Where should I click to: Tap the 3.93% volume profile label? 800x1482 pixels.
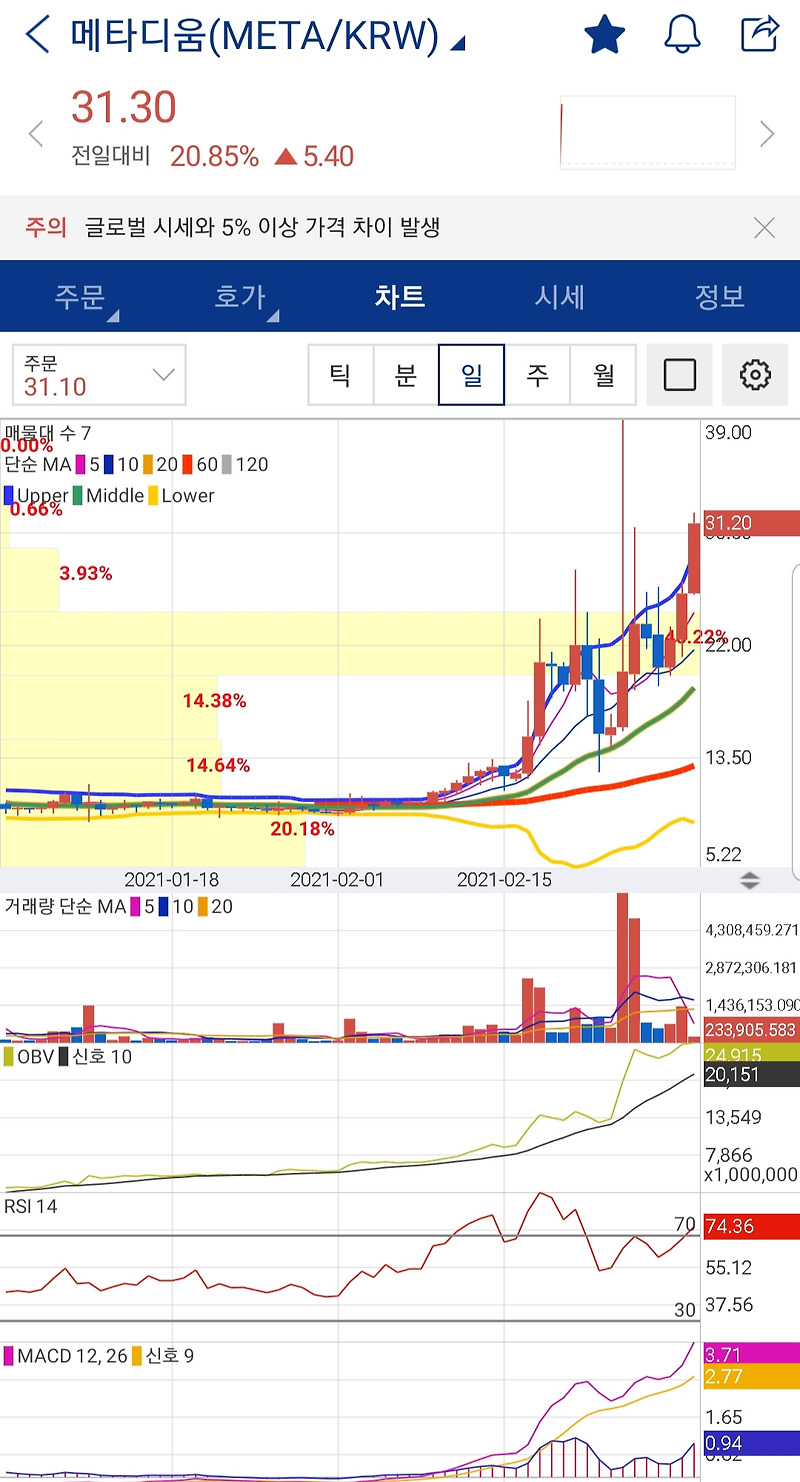point(85,574)
